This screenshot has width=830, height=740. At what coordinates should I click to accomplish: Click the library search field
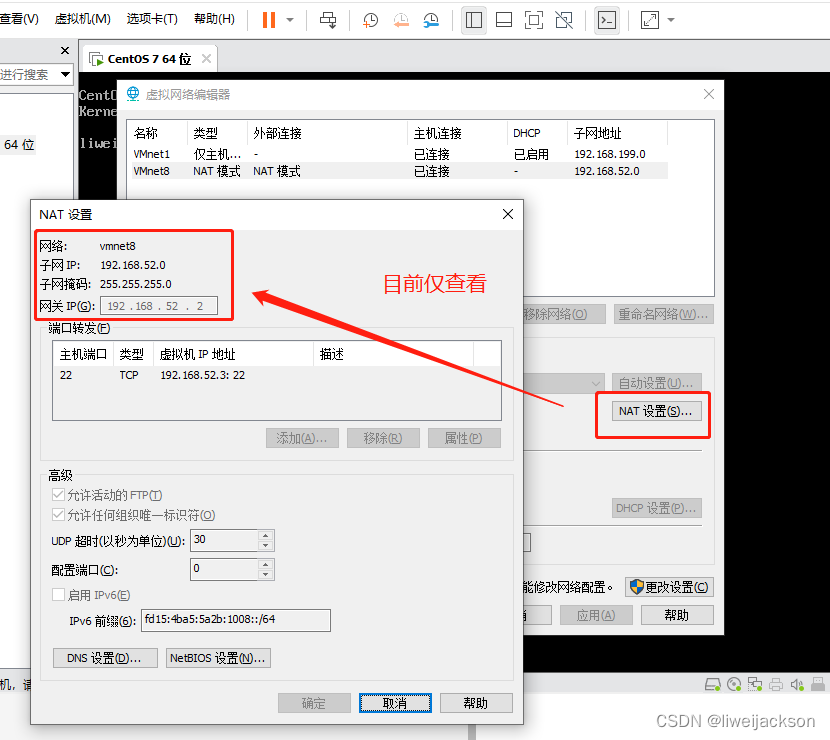pos(28,74)
